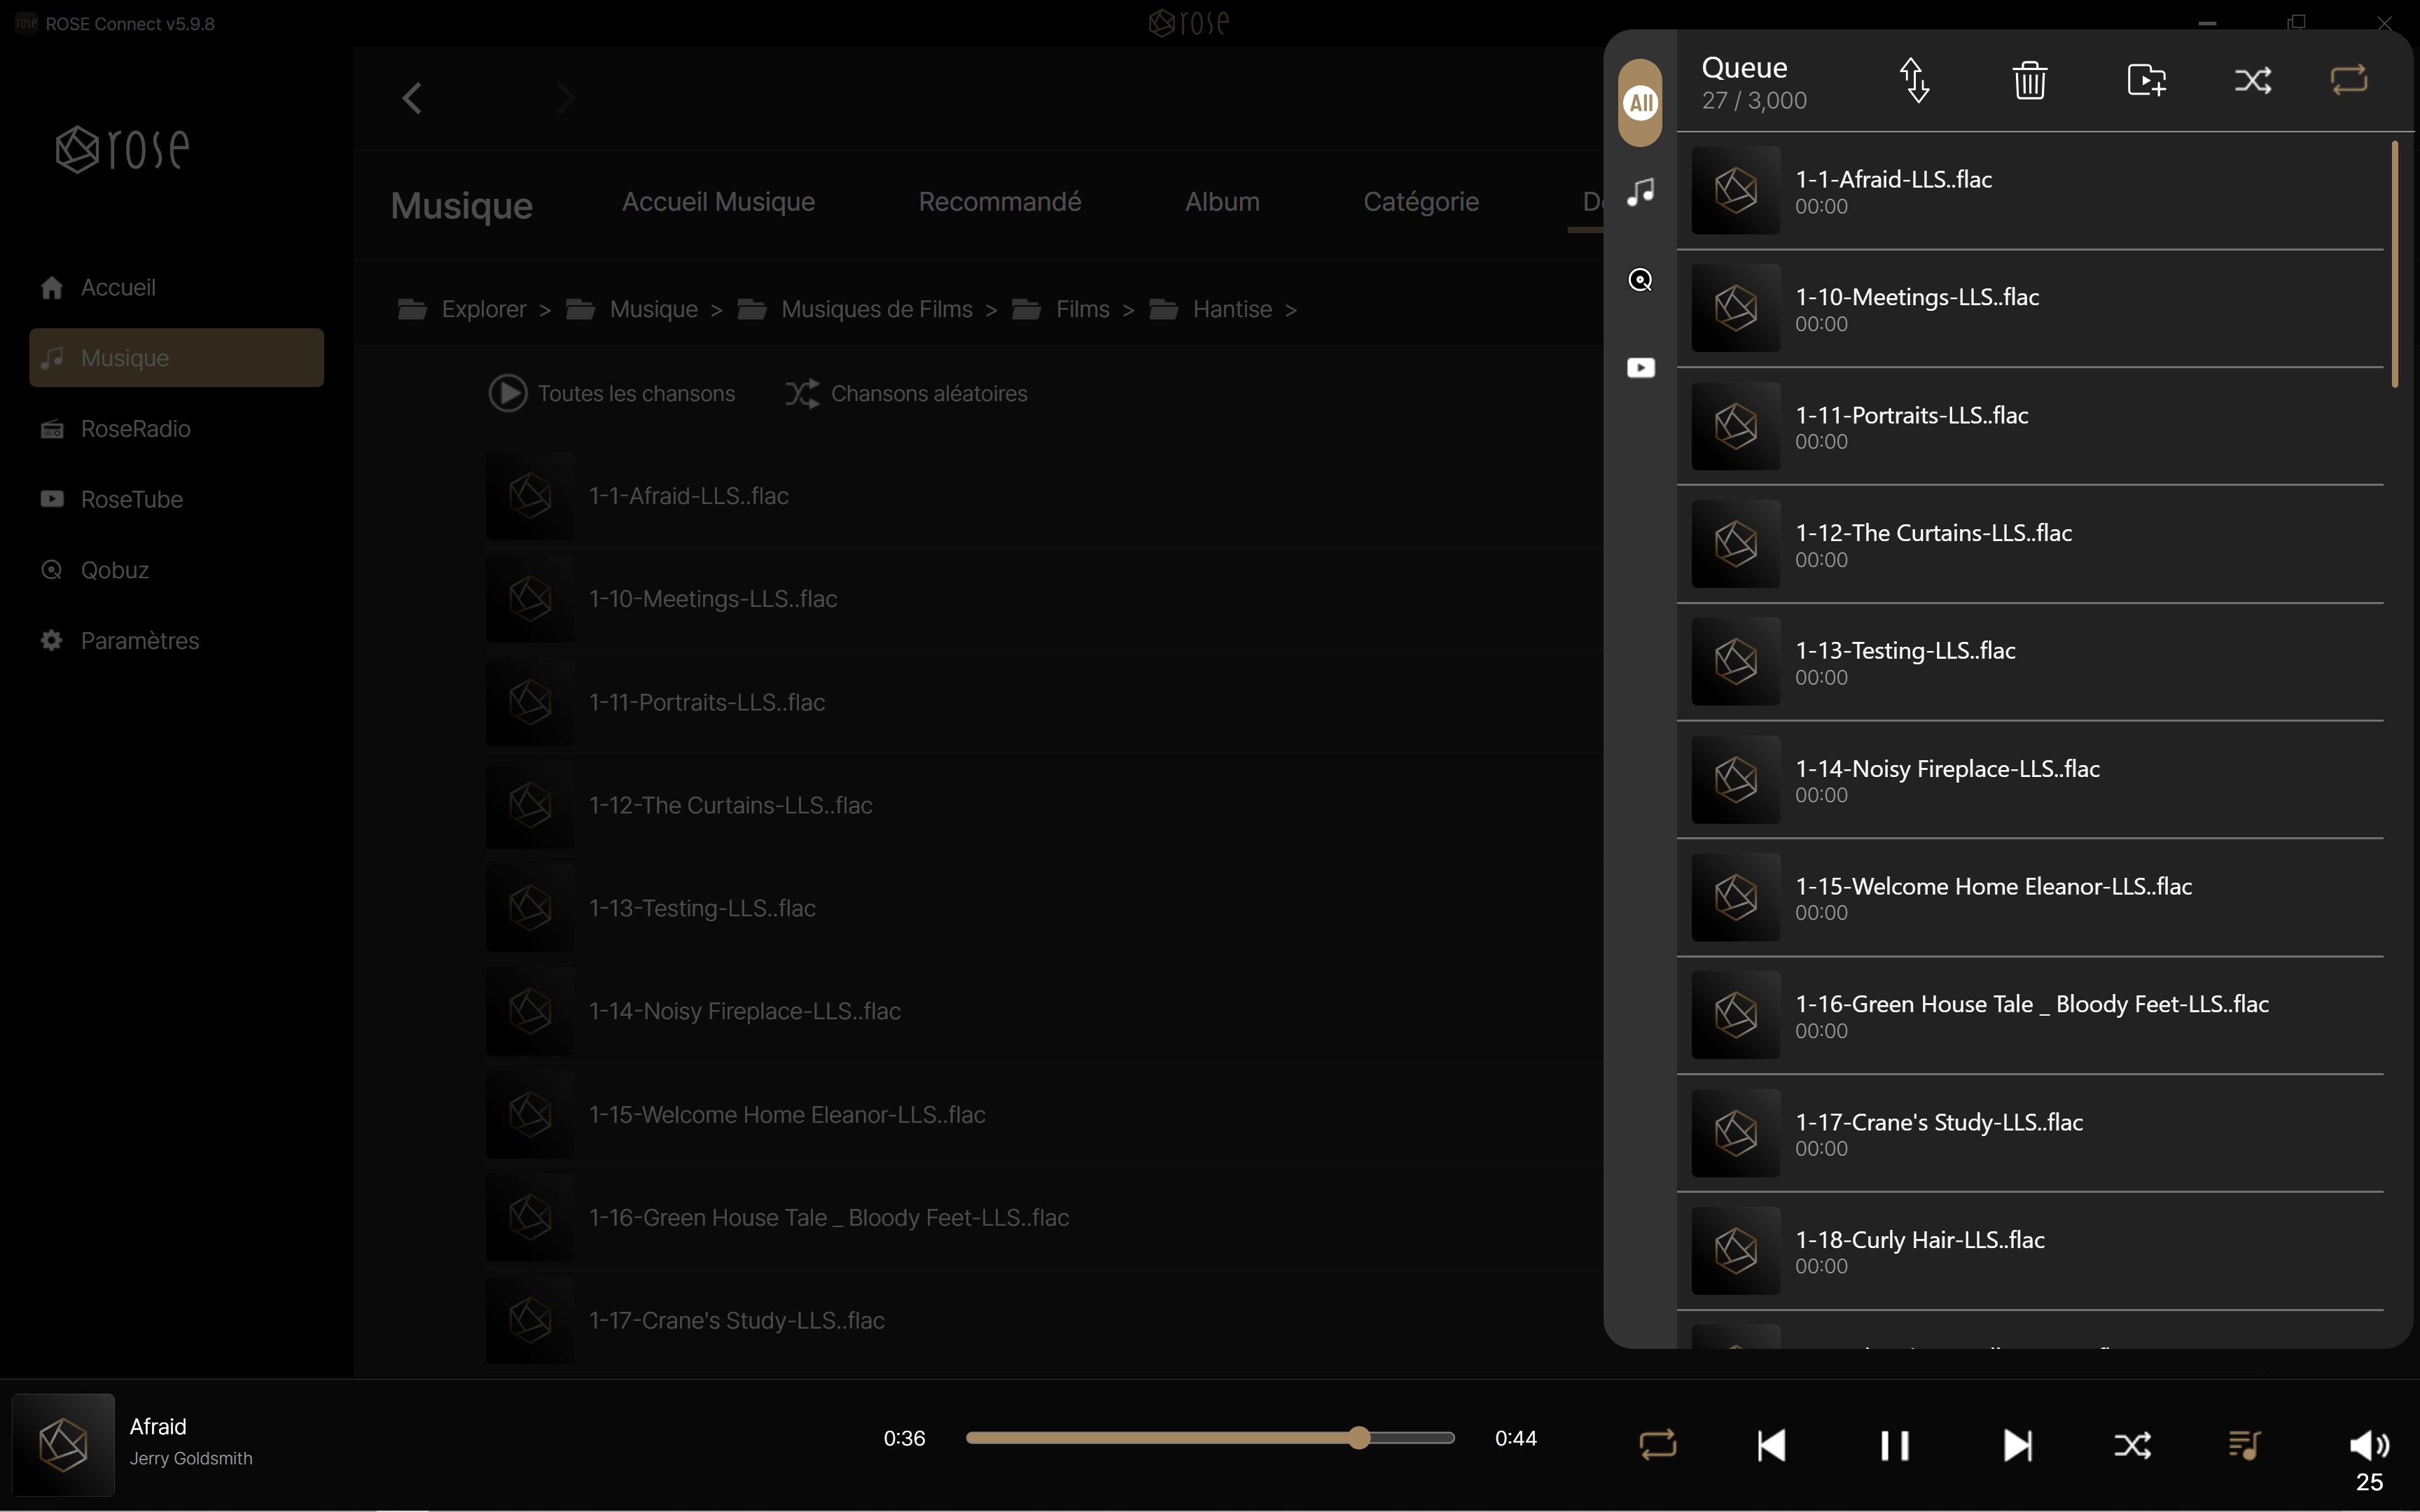Play Toutes les chansons
The image size is (2420, 1512).
coord(612,393)
